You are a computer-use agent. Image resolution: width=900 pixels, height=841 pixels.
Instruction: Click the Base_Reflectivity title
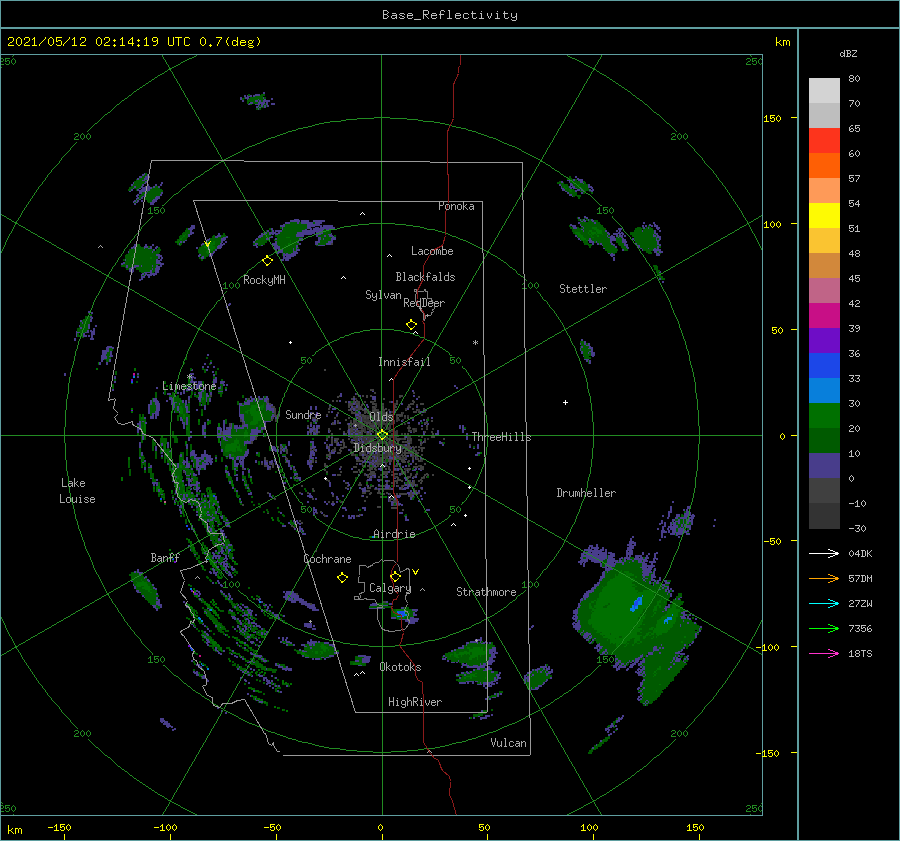click(x=450, y=15)
